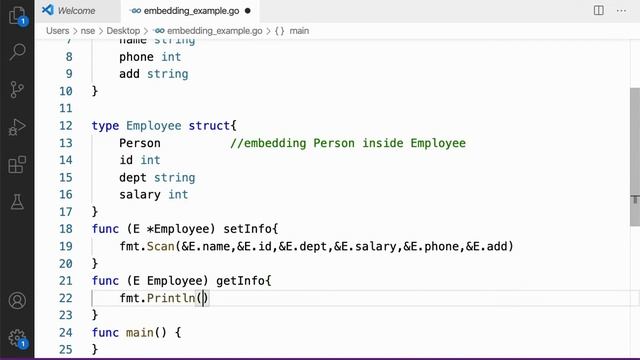Click the id field on line 14
Viewport: 640px width, 360px height.
126,160
